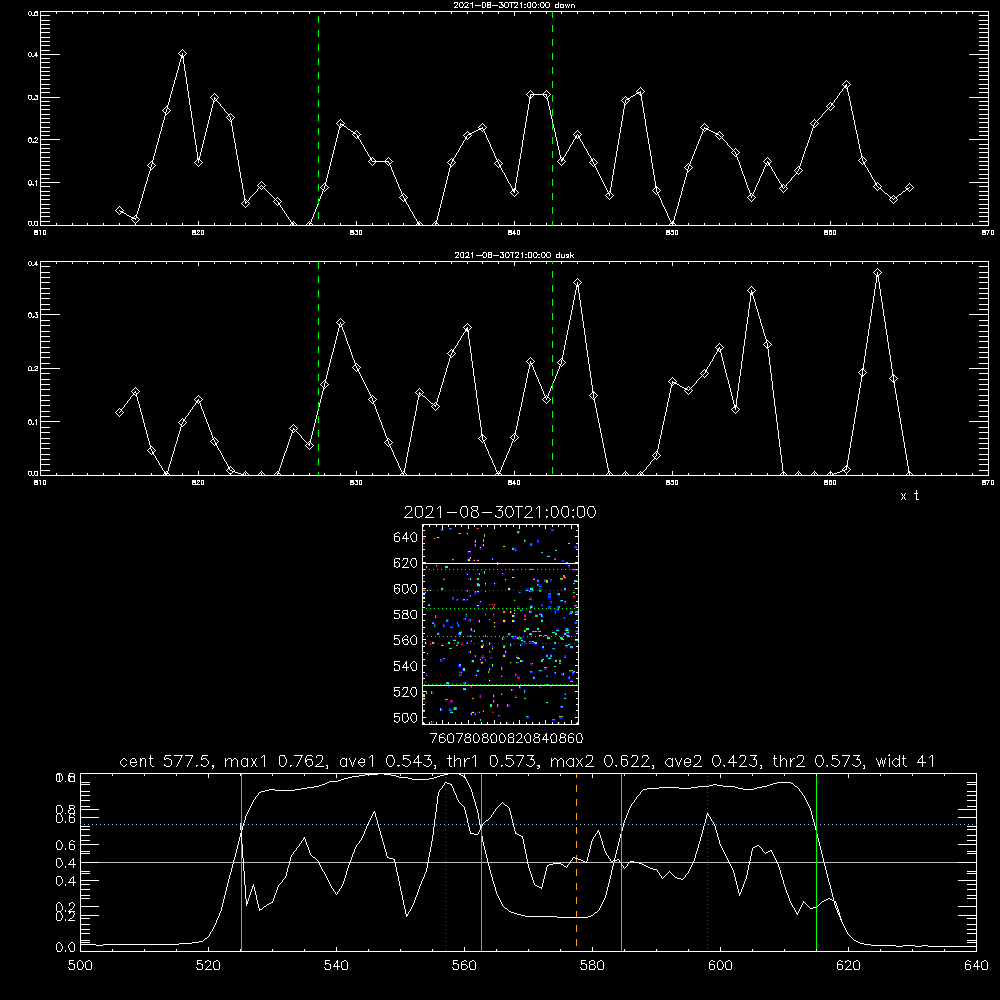Click the '870' x-axis label of the dawn plot
The width and height of the screenshot is (1000, 1000).
point(987,233)
